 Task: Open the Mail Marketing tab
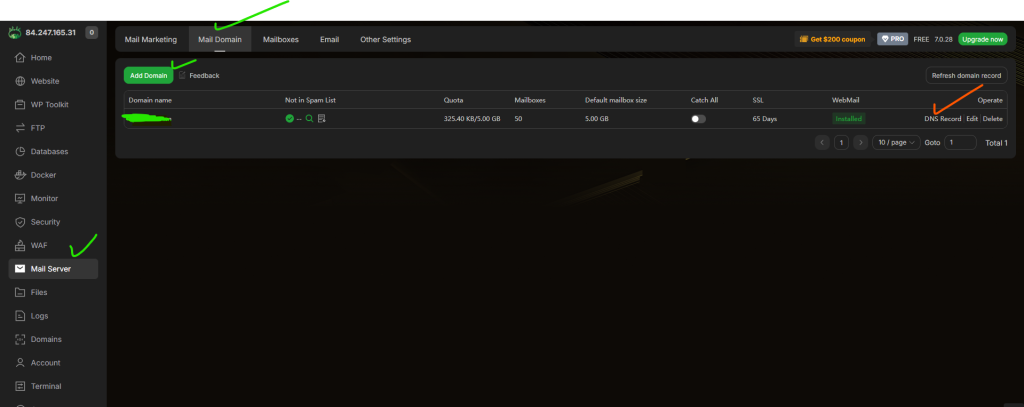click(151, 40)
